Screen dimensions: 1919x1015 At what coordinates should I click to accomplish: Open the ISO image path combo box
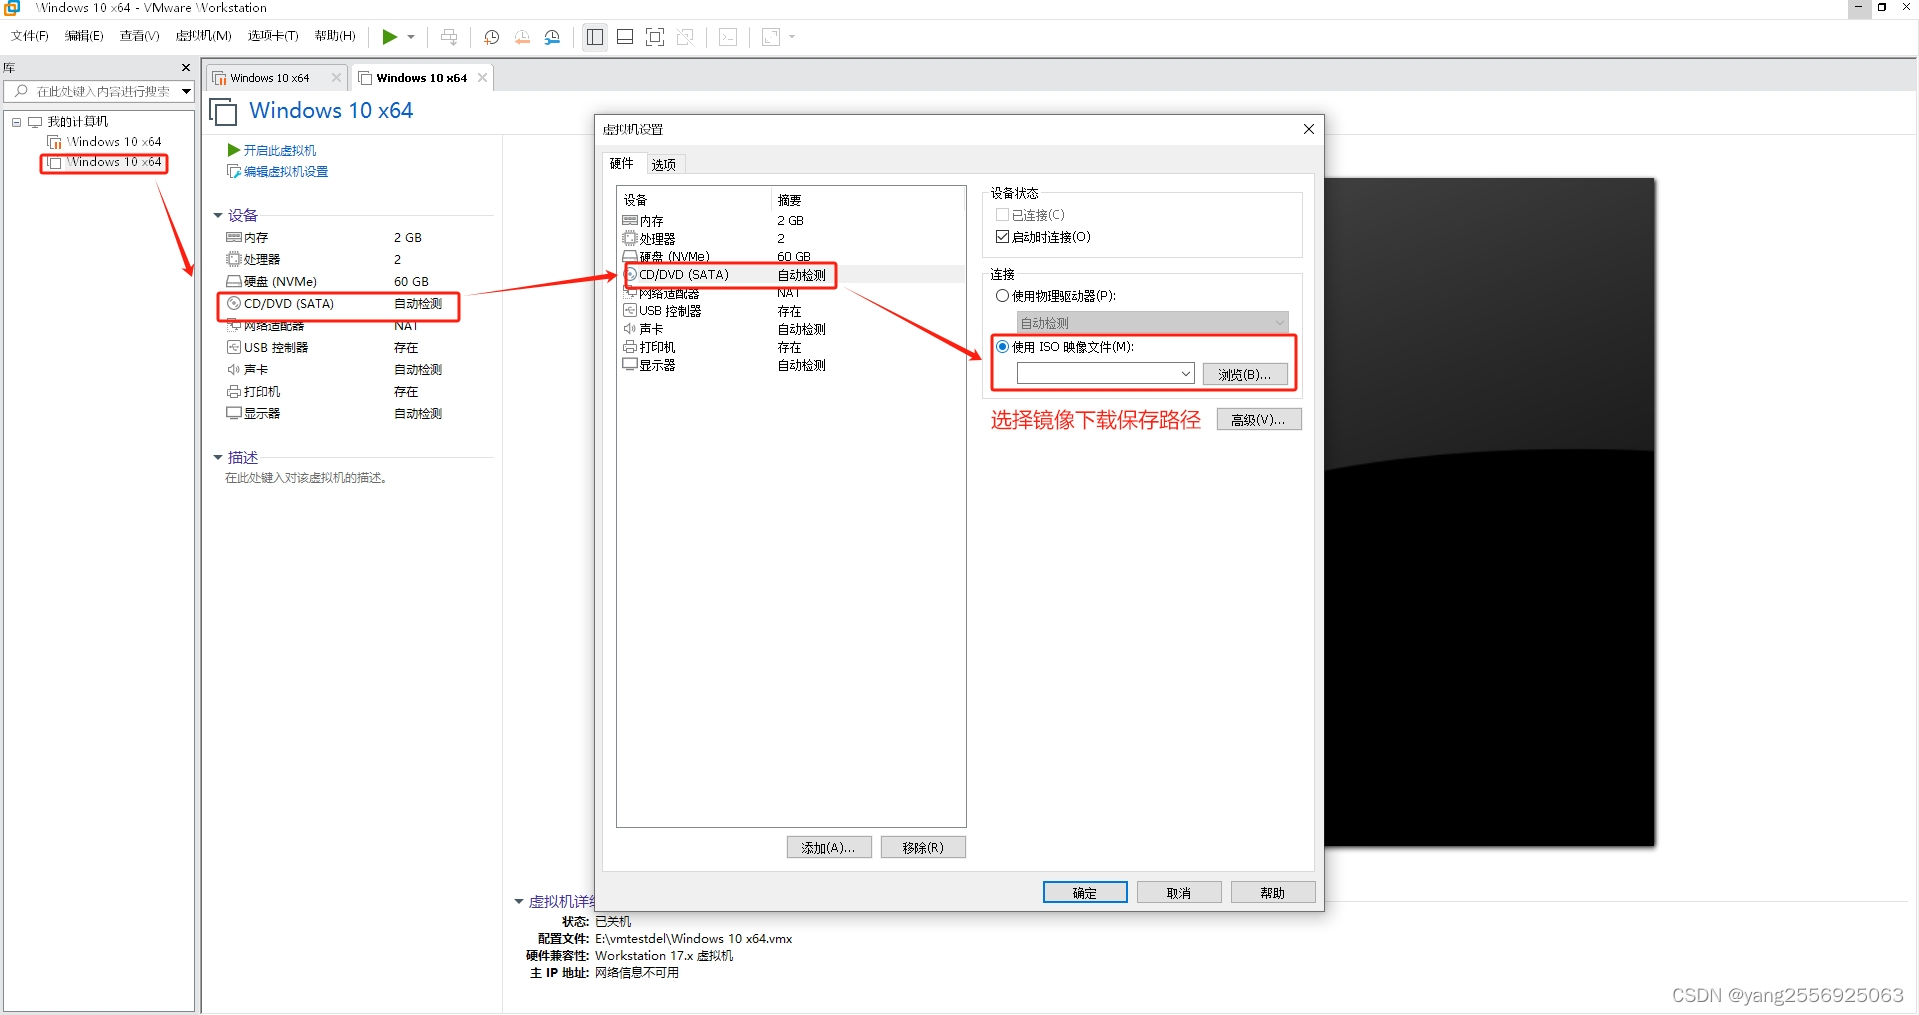[x=1105, y=374]
